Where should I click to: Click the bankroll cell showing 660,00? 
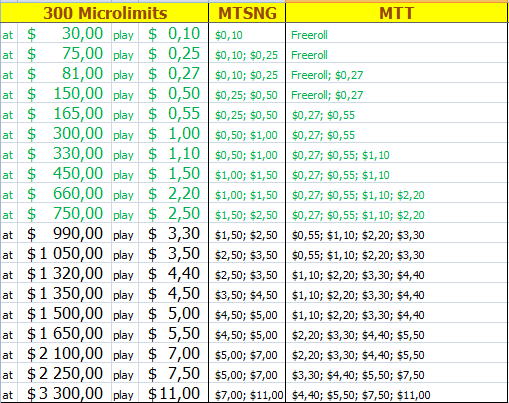click(x=64, y=193)
